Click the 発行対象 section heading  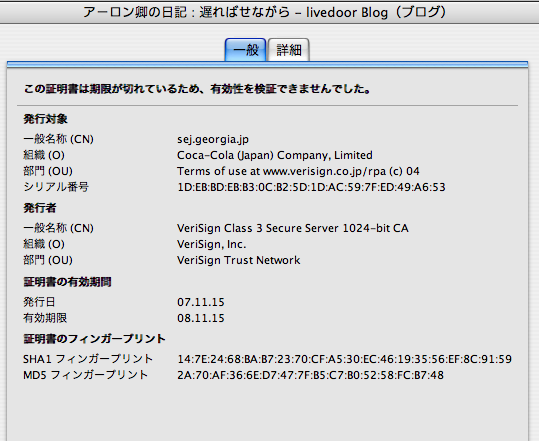pos(45,119)
